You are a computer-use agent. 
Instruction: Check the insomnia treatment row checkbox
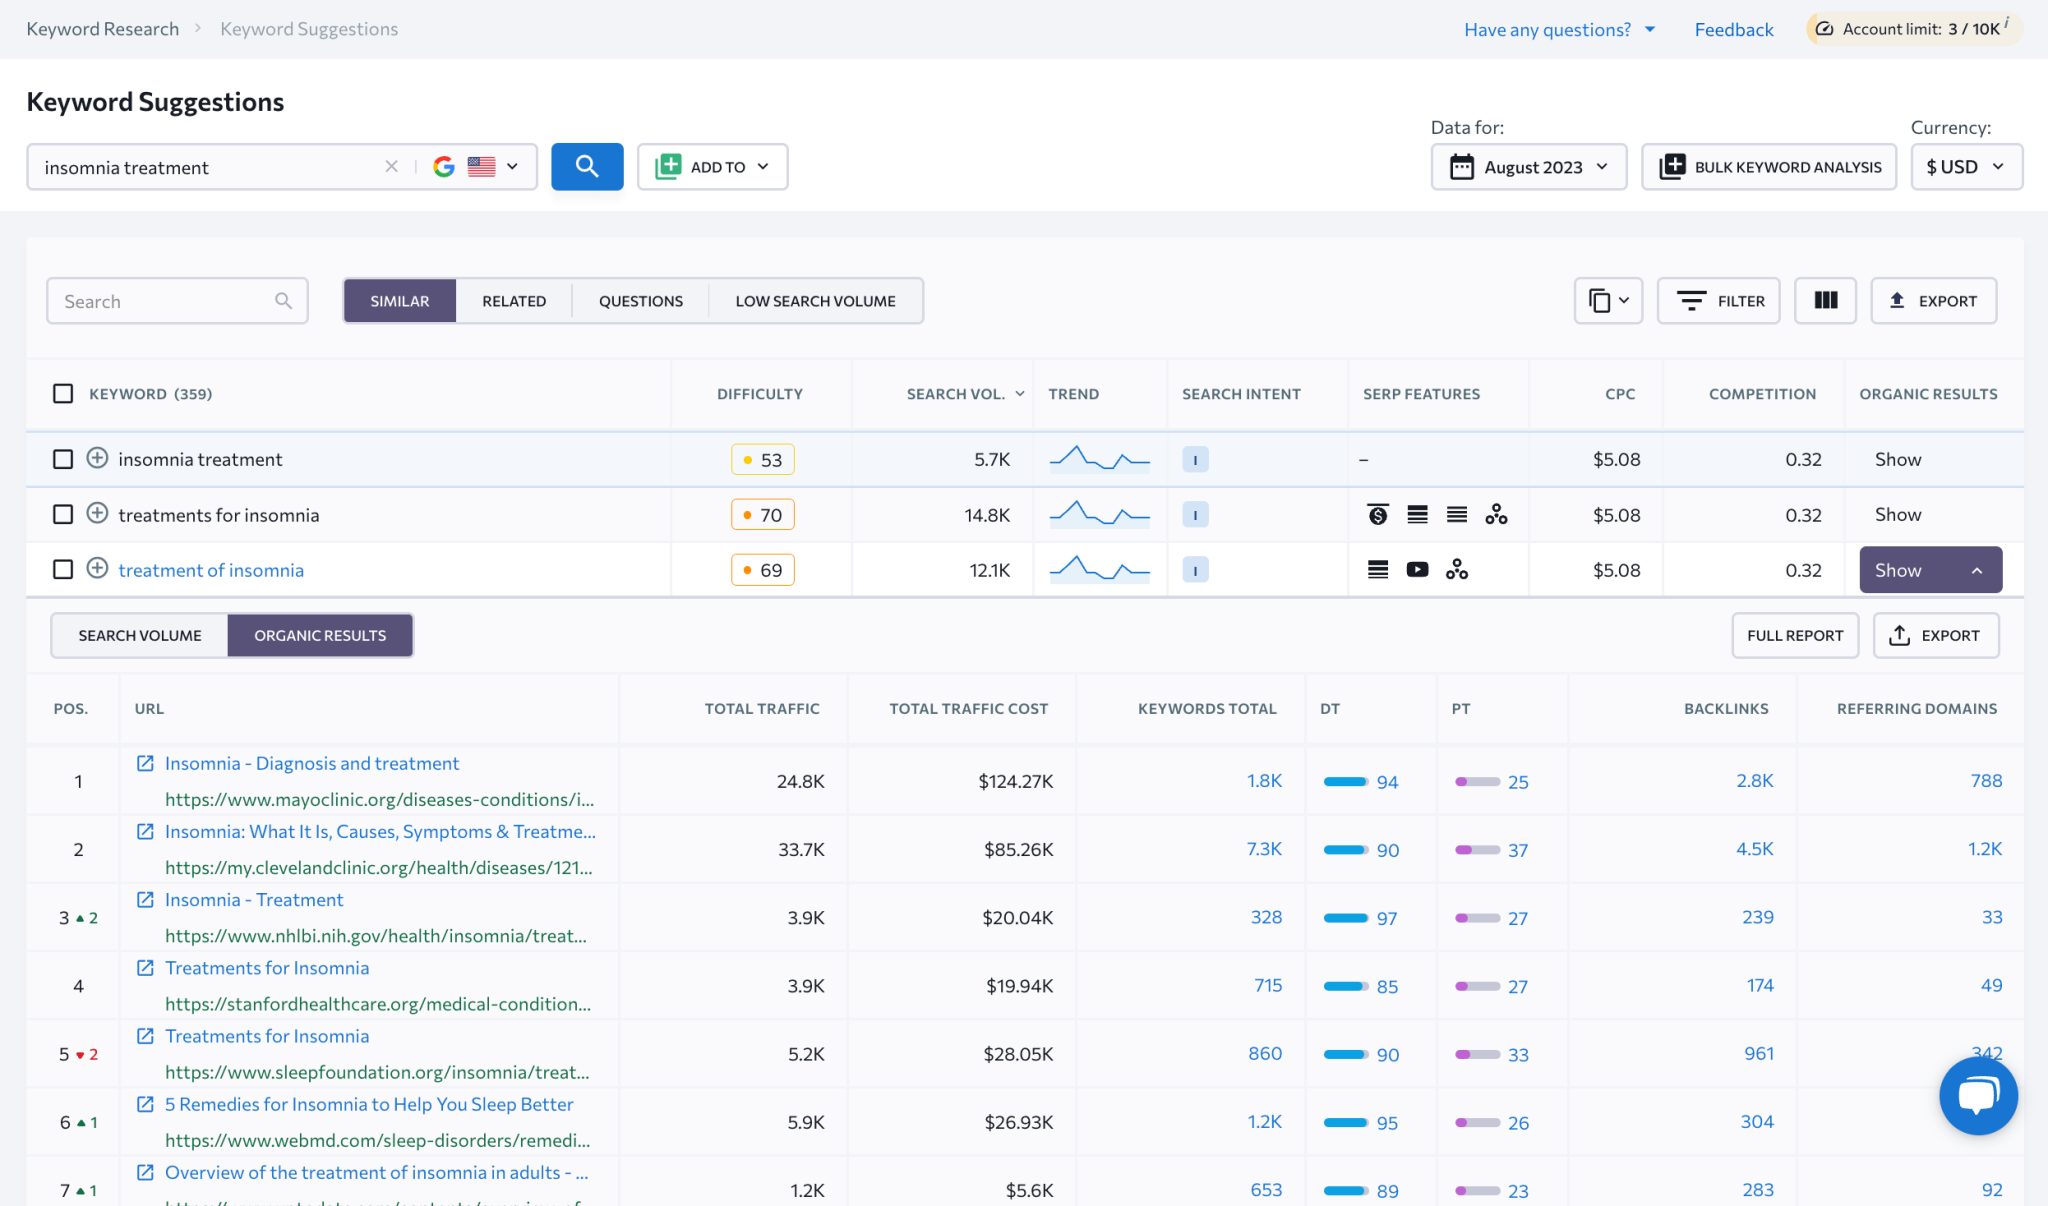(x=62, y=459)
